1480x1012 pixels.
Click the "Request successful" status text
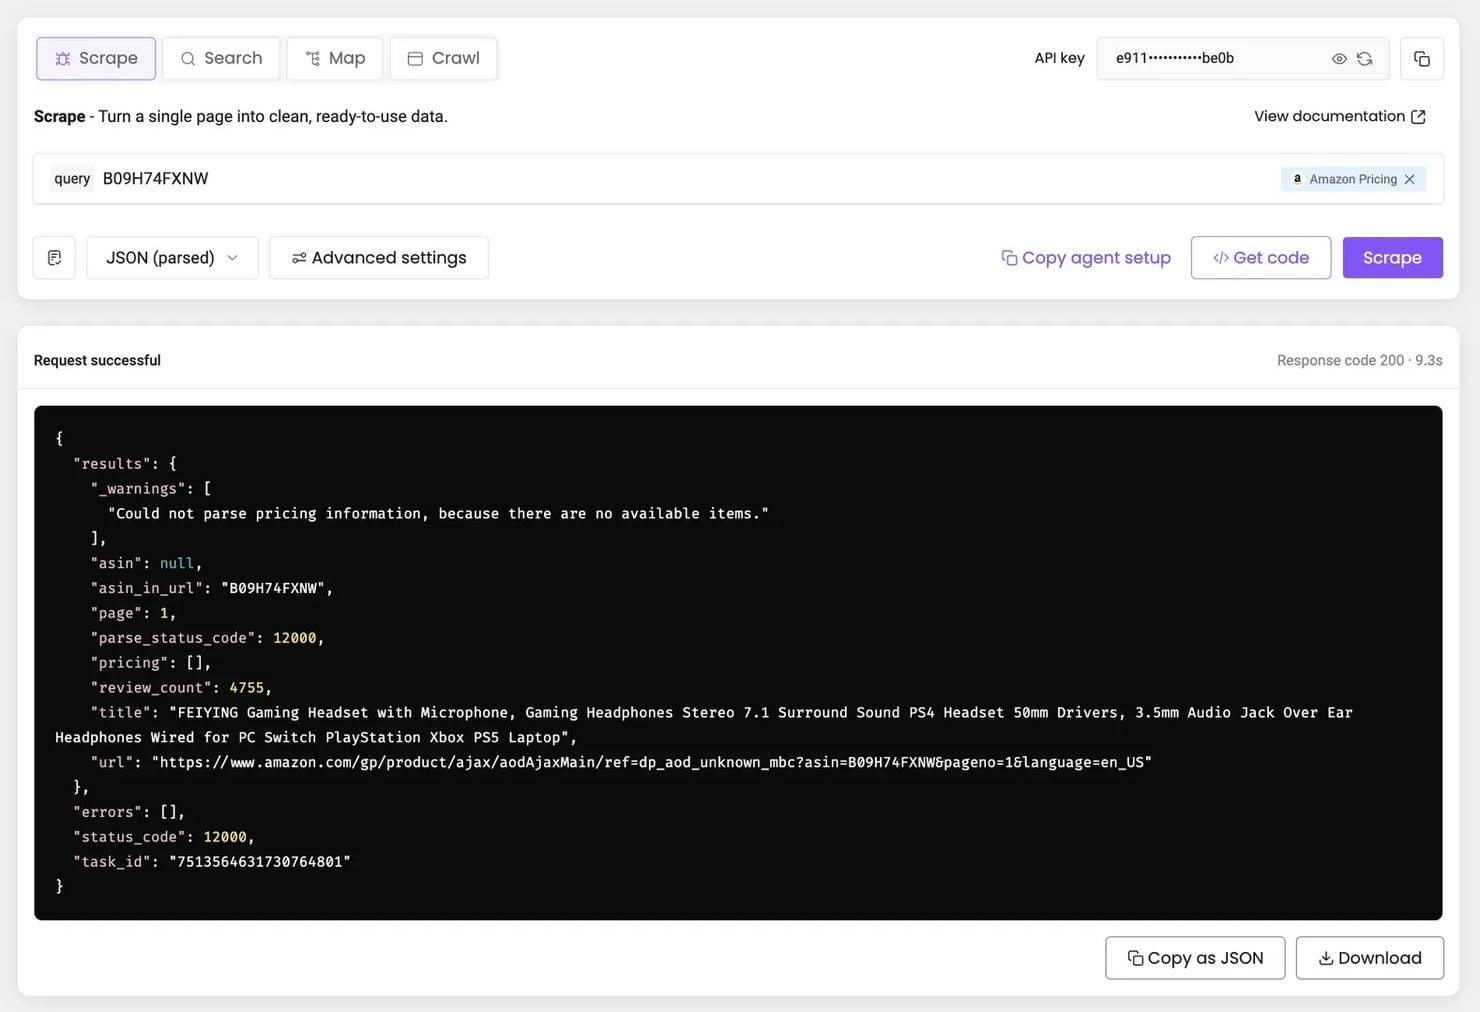(97, 360)
